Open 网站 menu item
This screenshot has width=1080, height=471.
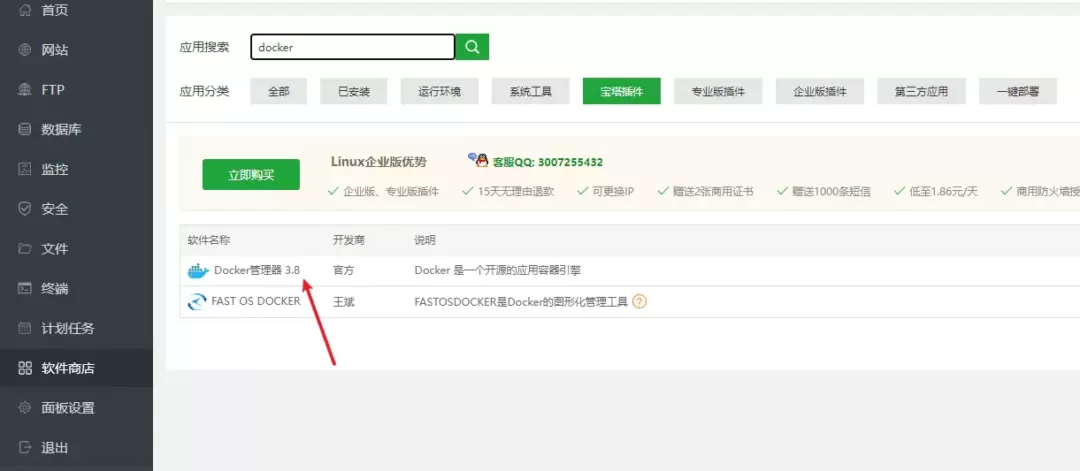tap(54, 50)
